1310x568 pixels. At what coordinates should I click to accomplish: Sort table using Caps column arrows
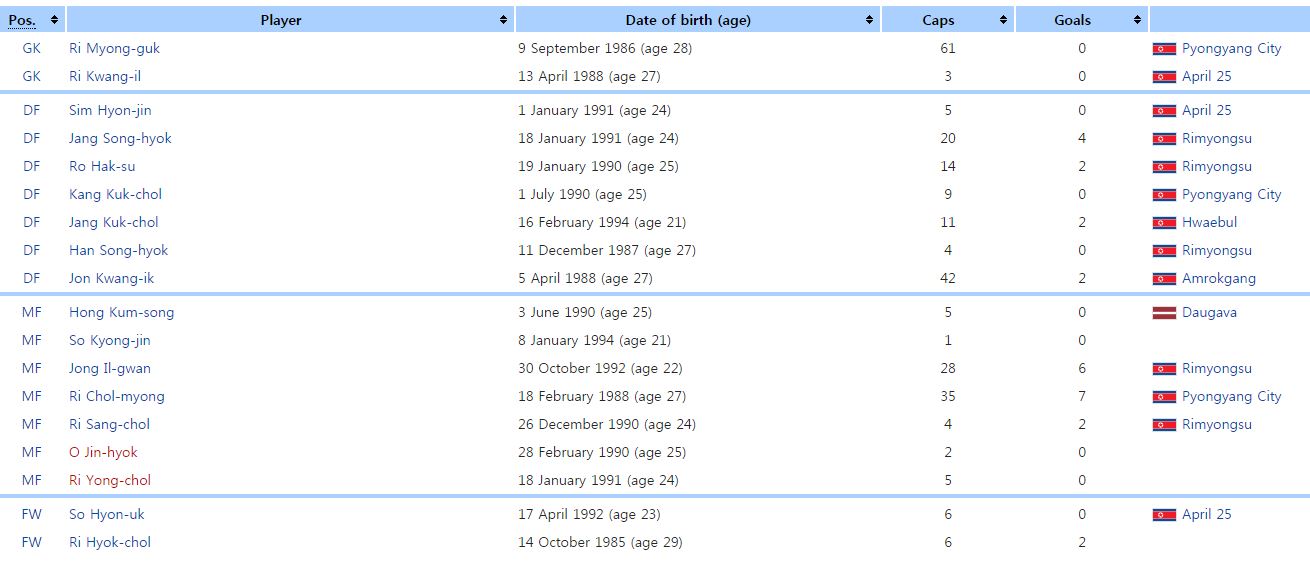click(x=1003, y=20)
